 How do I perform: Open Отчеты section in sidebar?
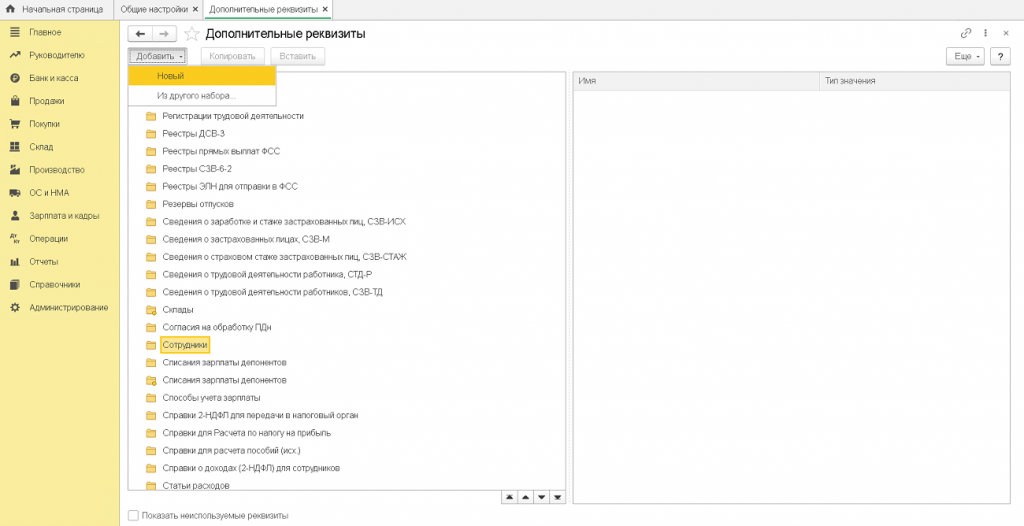point(44,261)
